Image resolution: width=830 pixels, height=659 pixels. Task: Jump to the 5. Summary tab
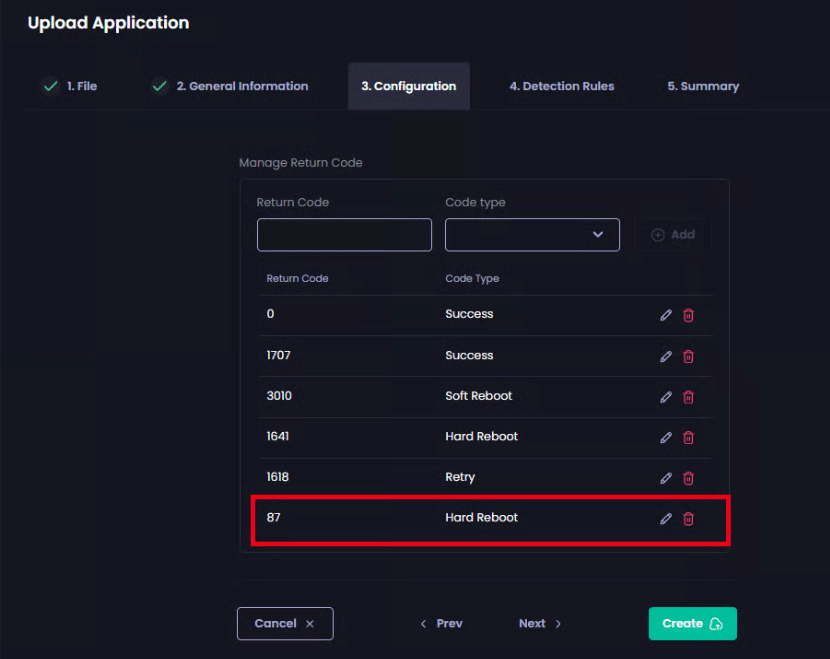coord(703,86)
